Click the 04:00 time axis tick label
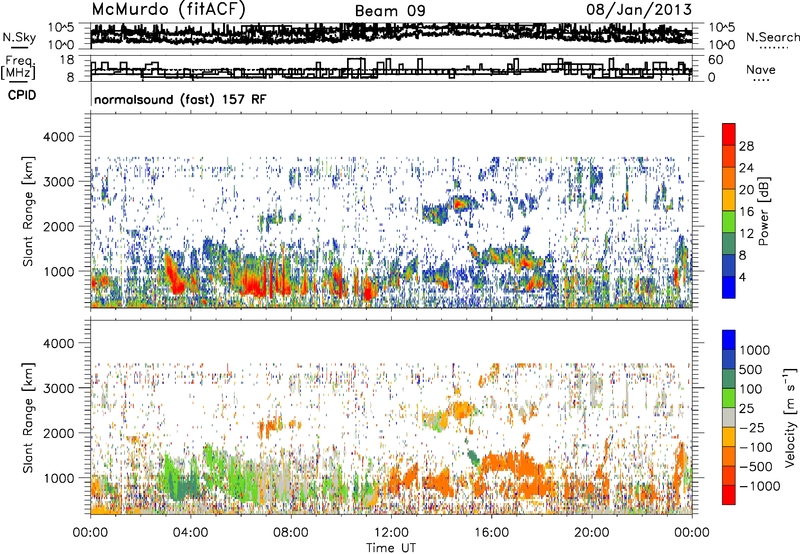 pos(190,533)
